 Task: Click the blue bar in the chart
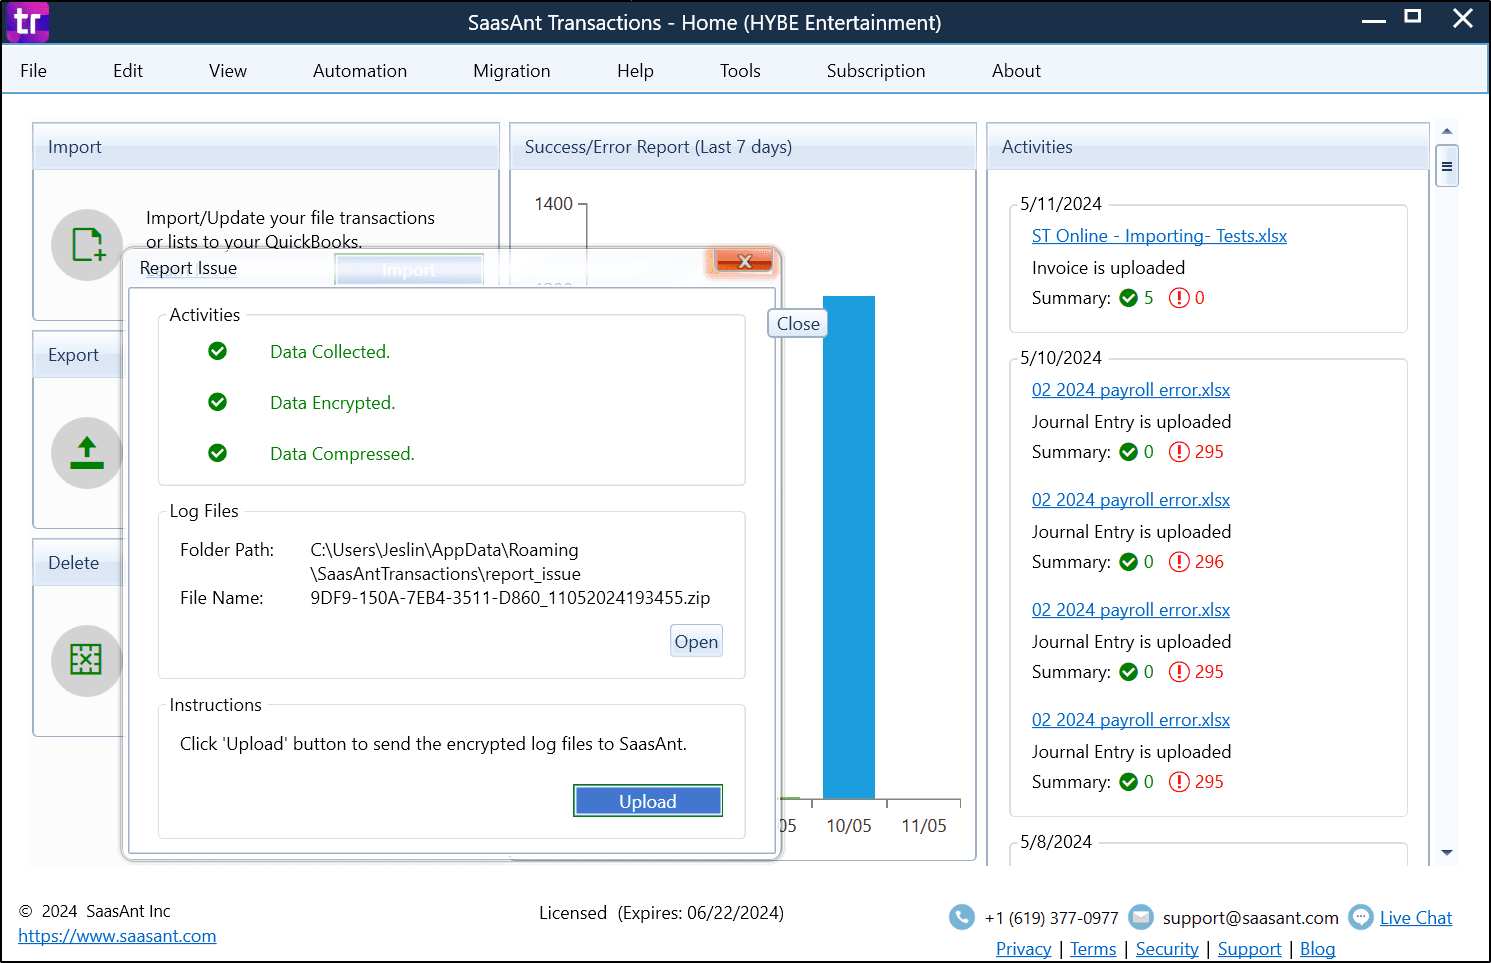point(849,547)
